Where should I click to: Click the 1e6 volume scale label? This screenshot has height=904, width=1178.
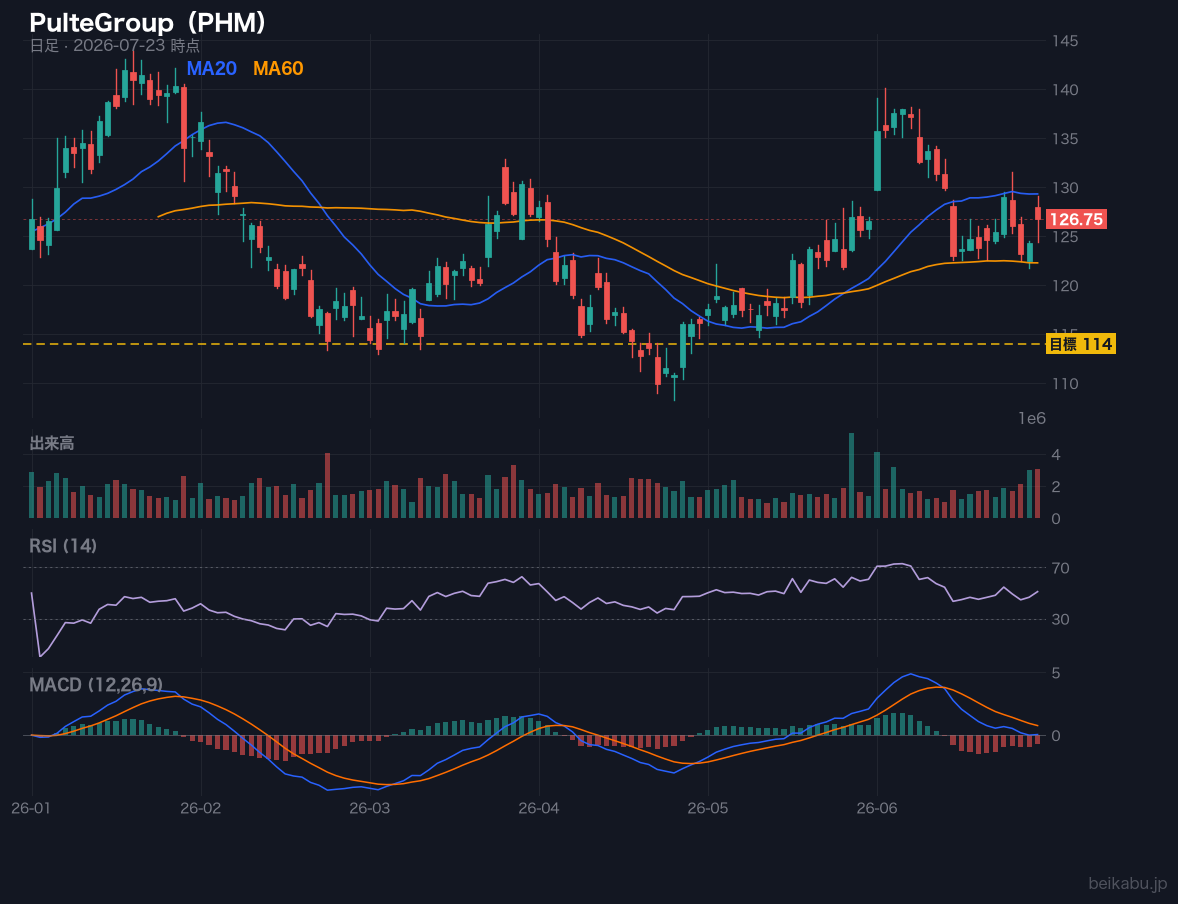[x=1032, y=419]
